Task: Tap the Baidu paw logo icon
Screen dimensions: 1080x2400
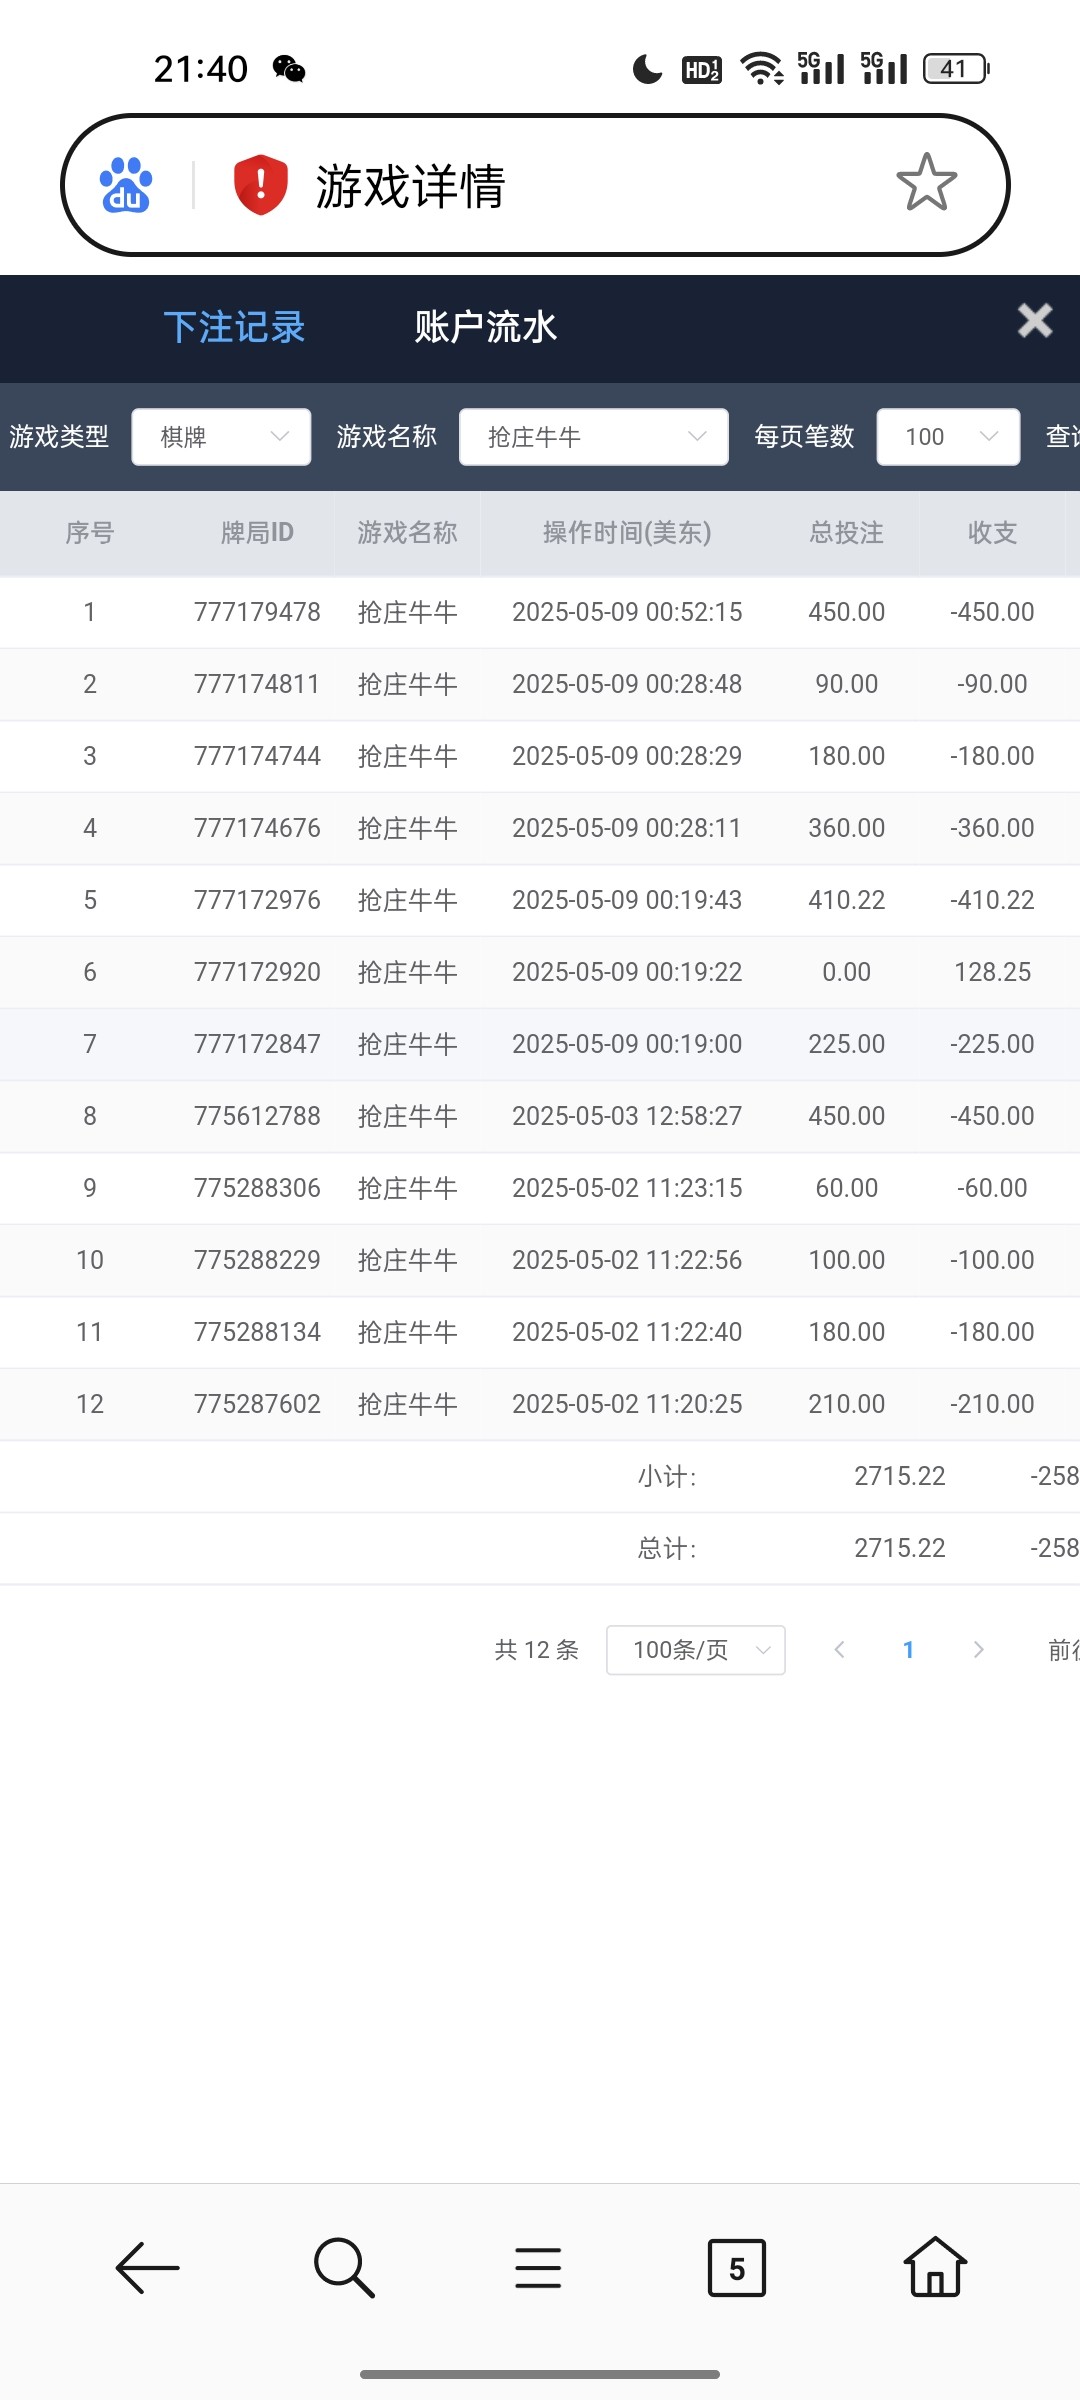Action: pyautogui.click(x=126, y=185)
